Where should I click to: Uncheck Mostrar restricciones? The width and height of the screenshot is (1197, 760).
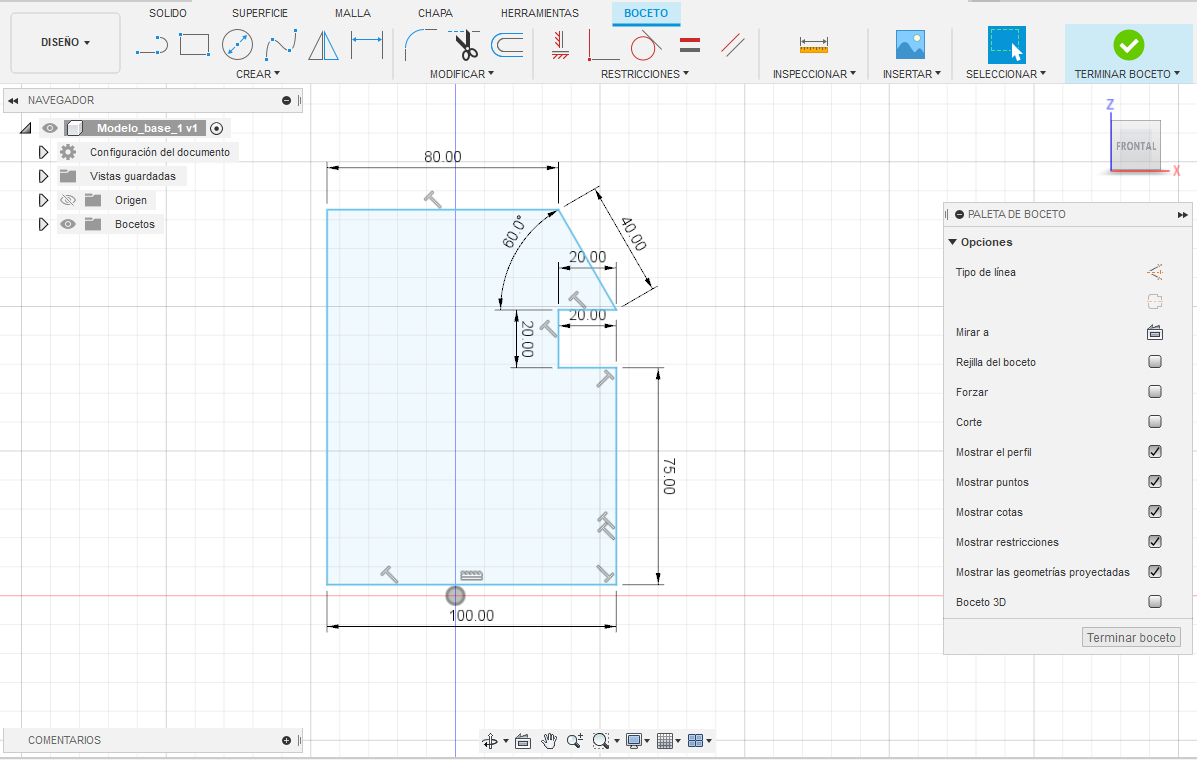(1155, 542)
